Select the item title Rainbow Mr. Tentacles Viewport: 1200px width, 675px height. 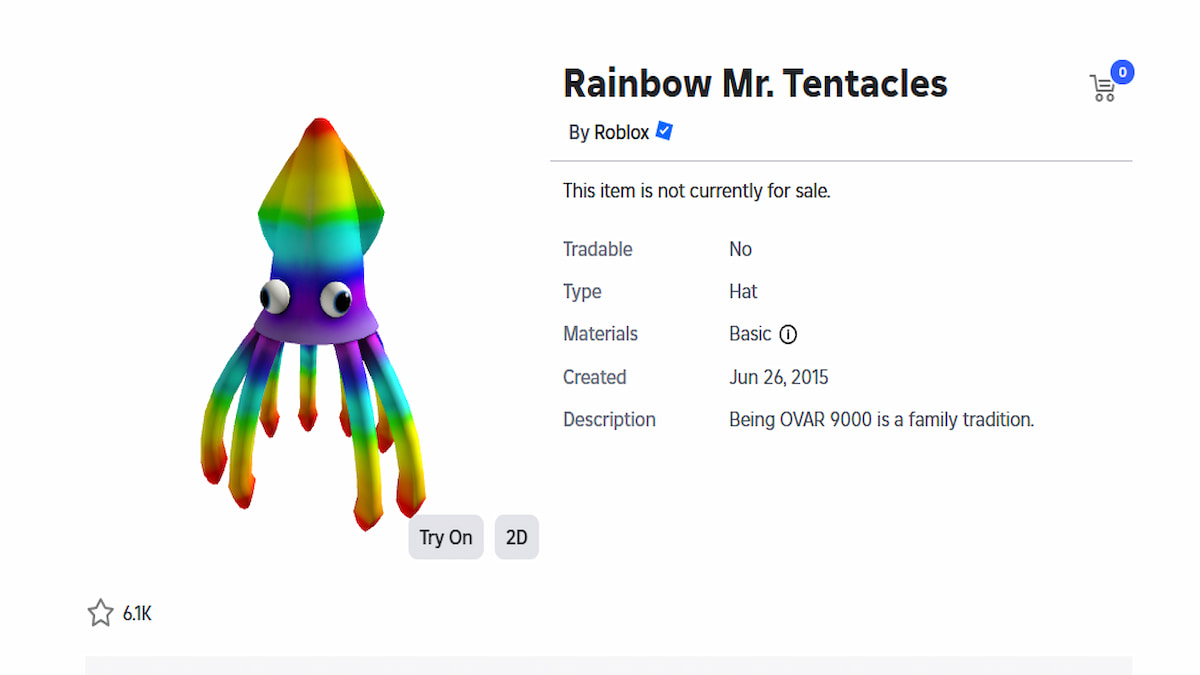[755, 83]
